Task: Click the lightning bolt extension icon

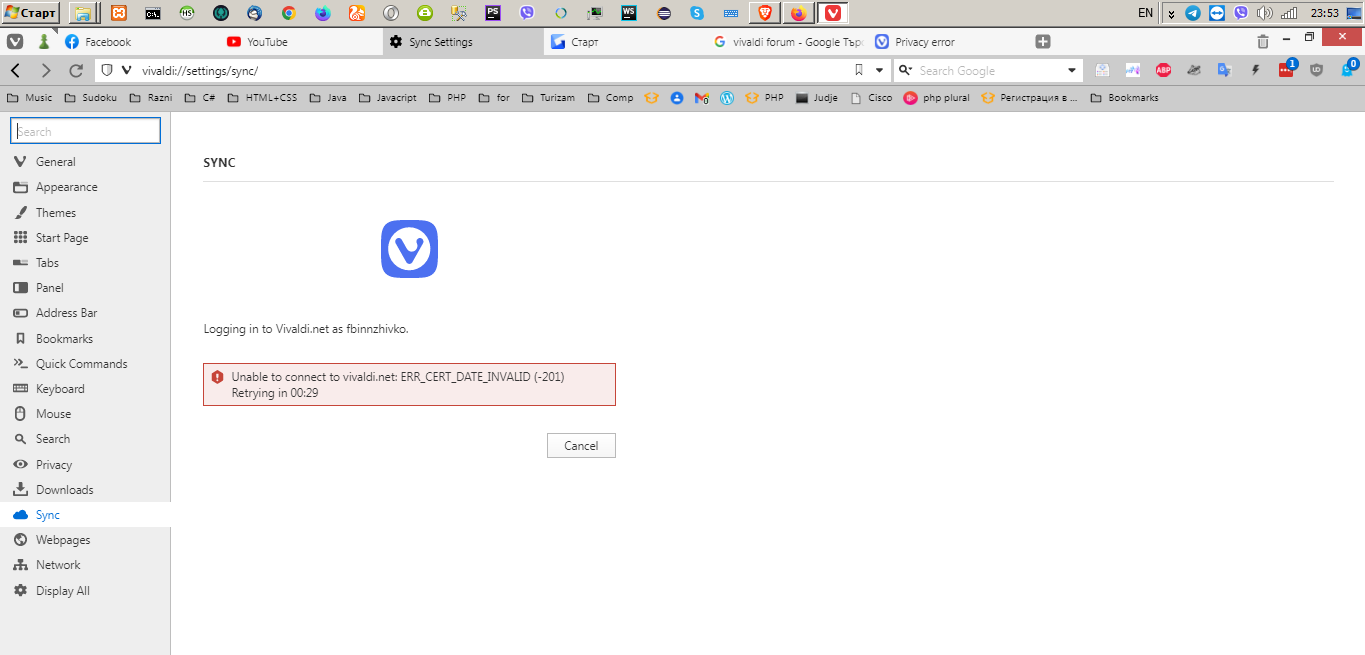Action: 1255,70
